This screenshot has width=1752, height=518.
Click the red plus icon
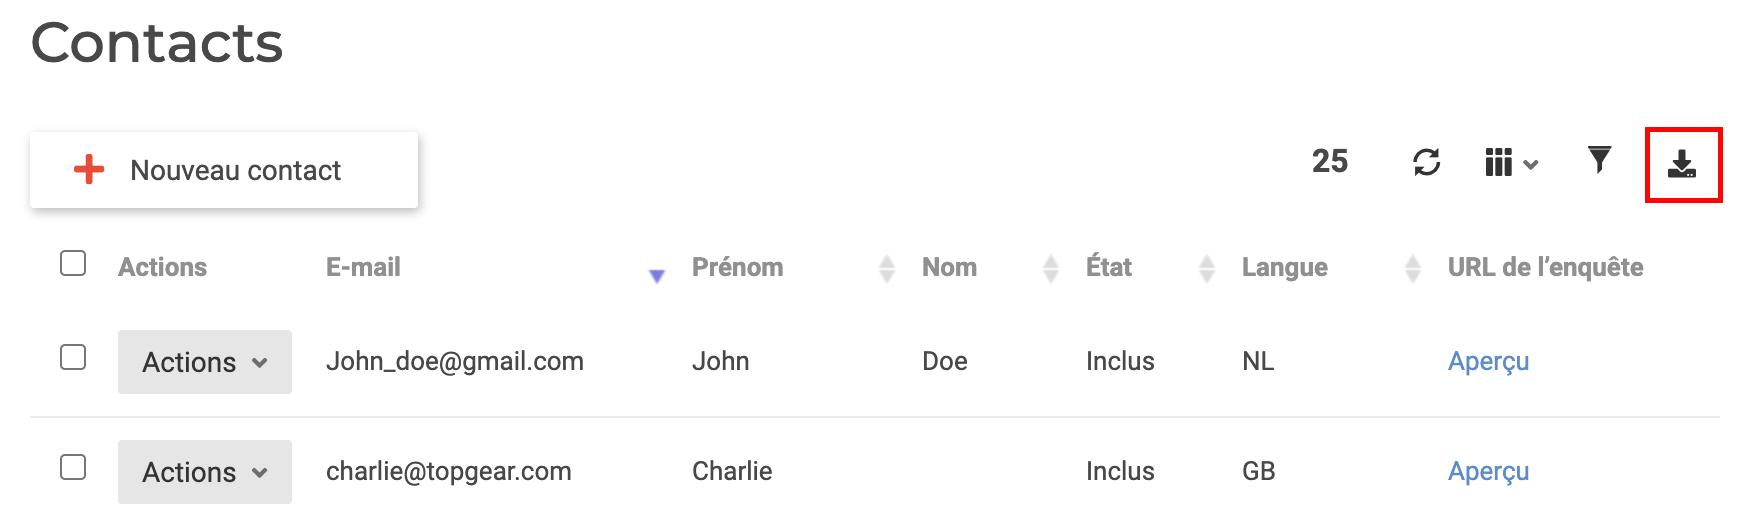89,169
